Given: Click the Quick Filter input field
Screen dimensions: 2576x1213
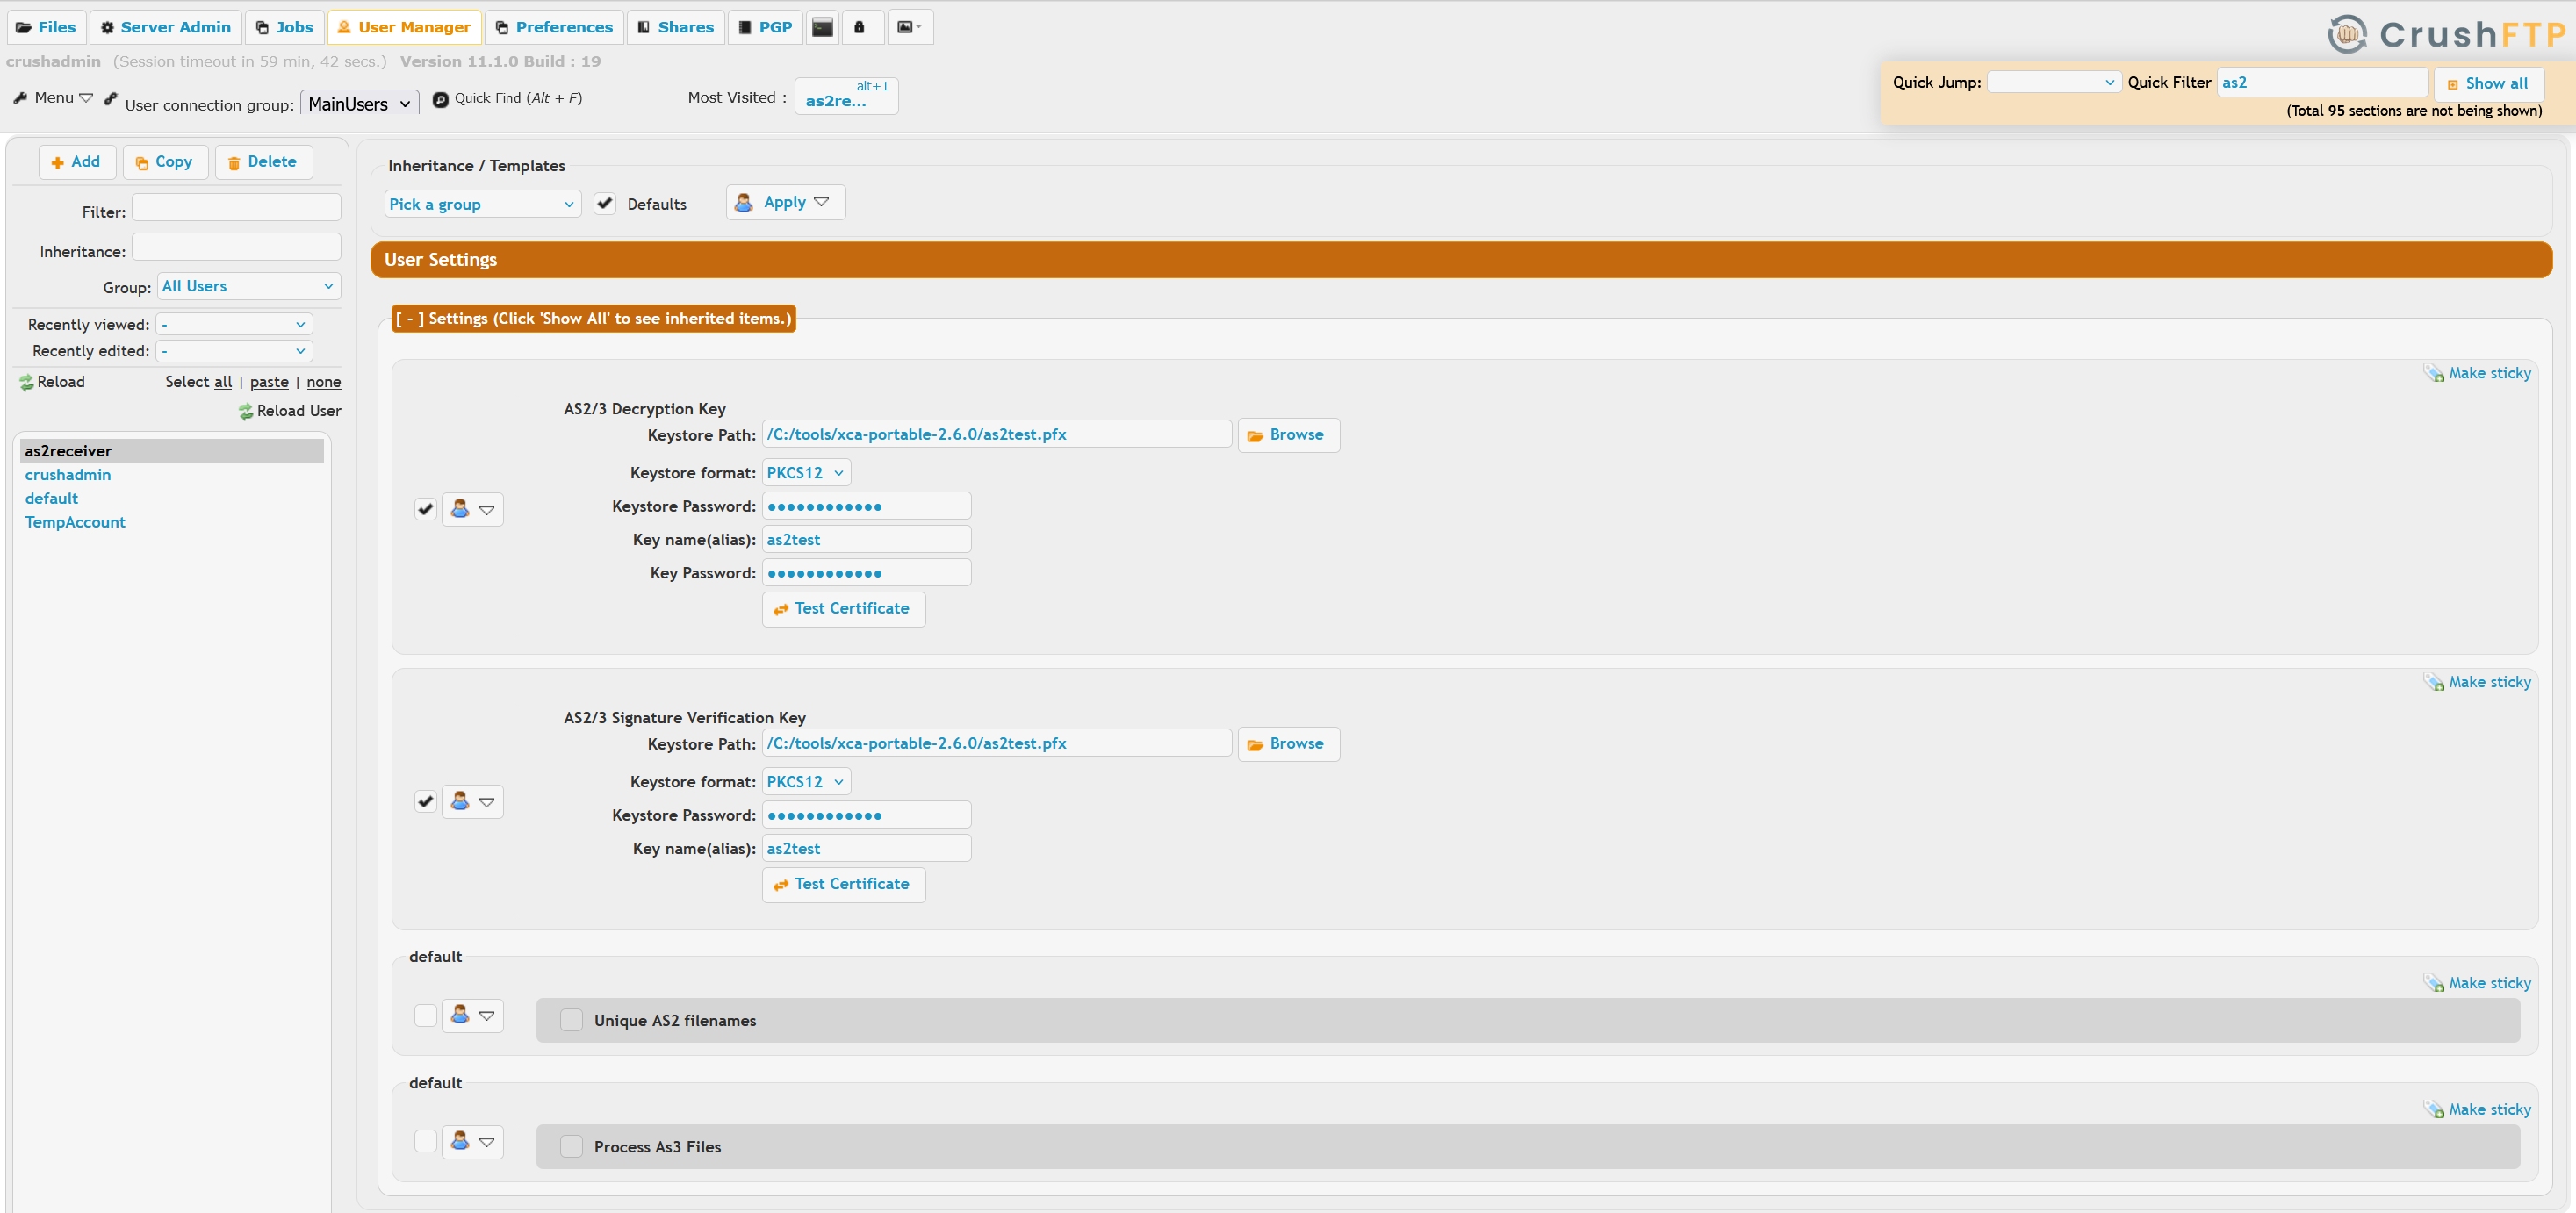Looking at the screenshot, I should click(x=2322, y=82).
